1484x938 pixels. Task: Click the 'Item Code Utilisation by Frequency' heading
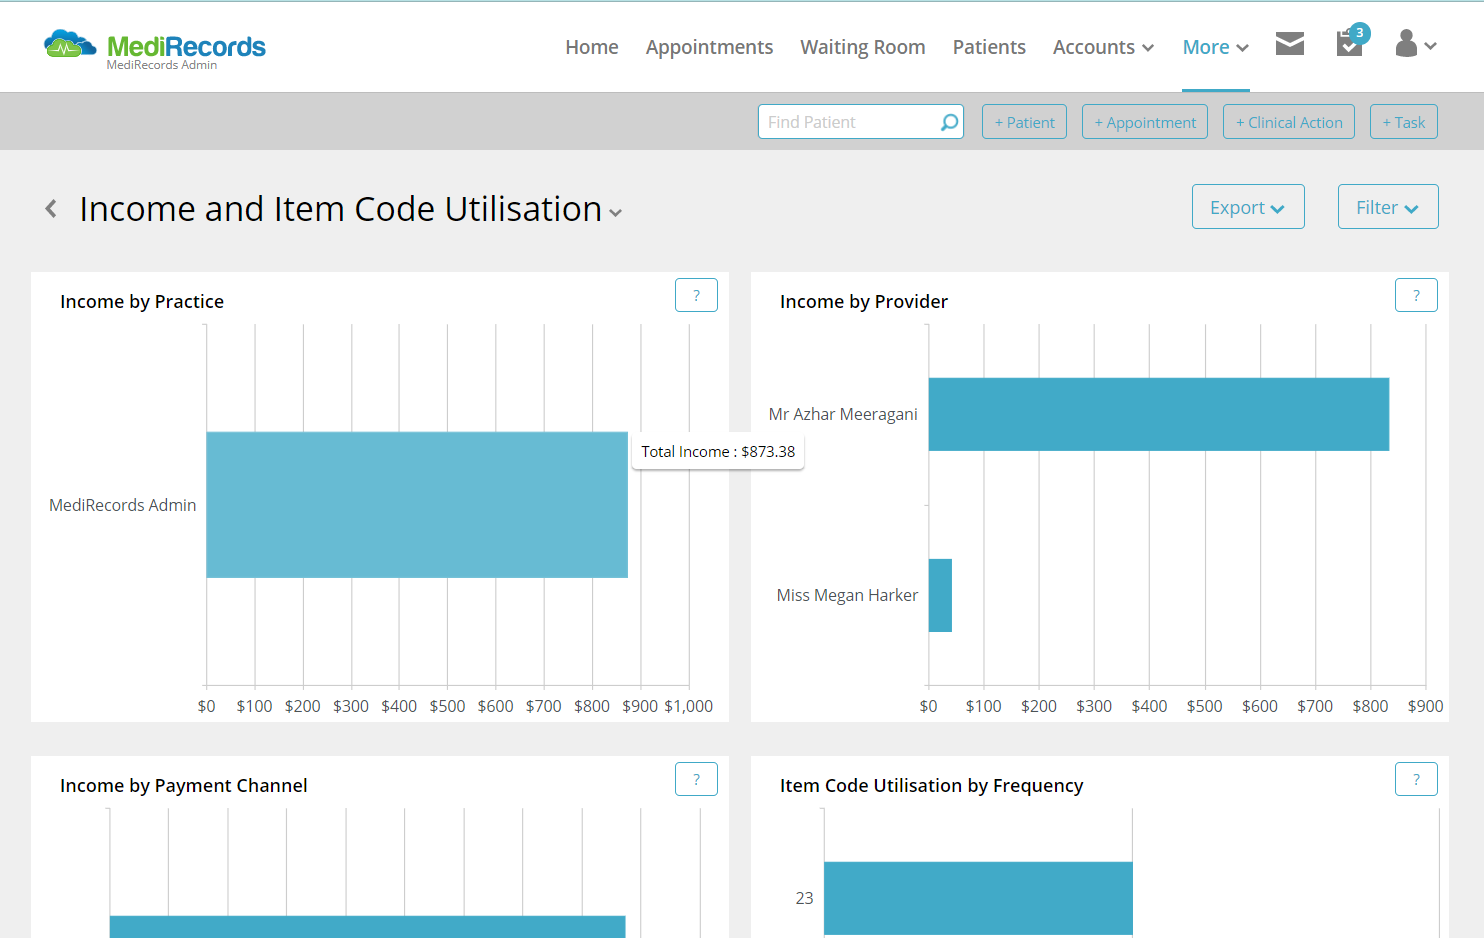[x=931, y=786]
